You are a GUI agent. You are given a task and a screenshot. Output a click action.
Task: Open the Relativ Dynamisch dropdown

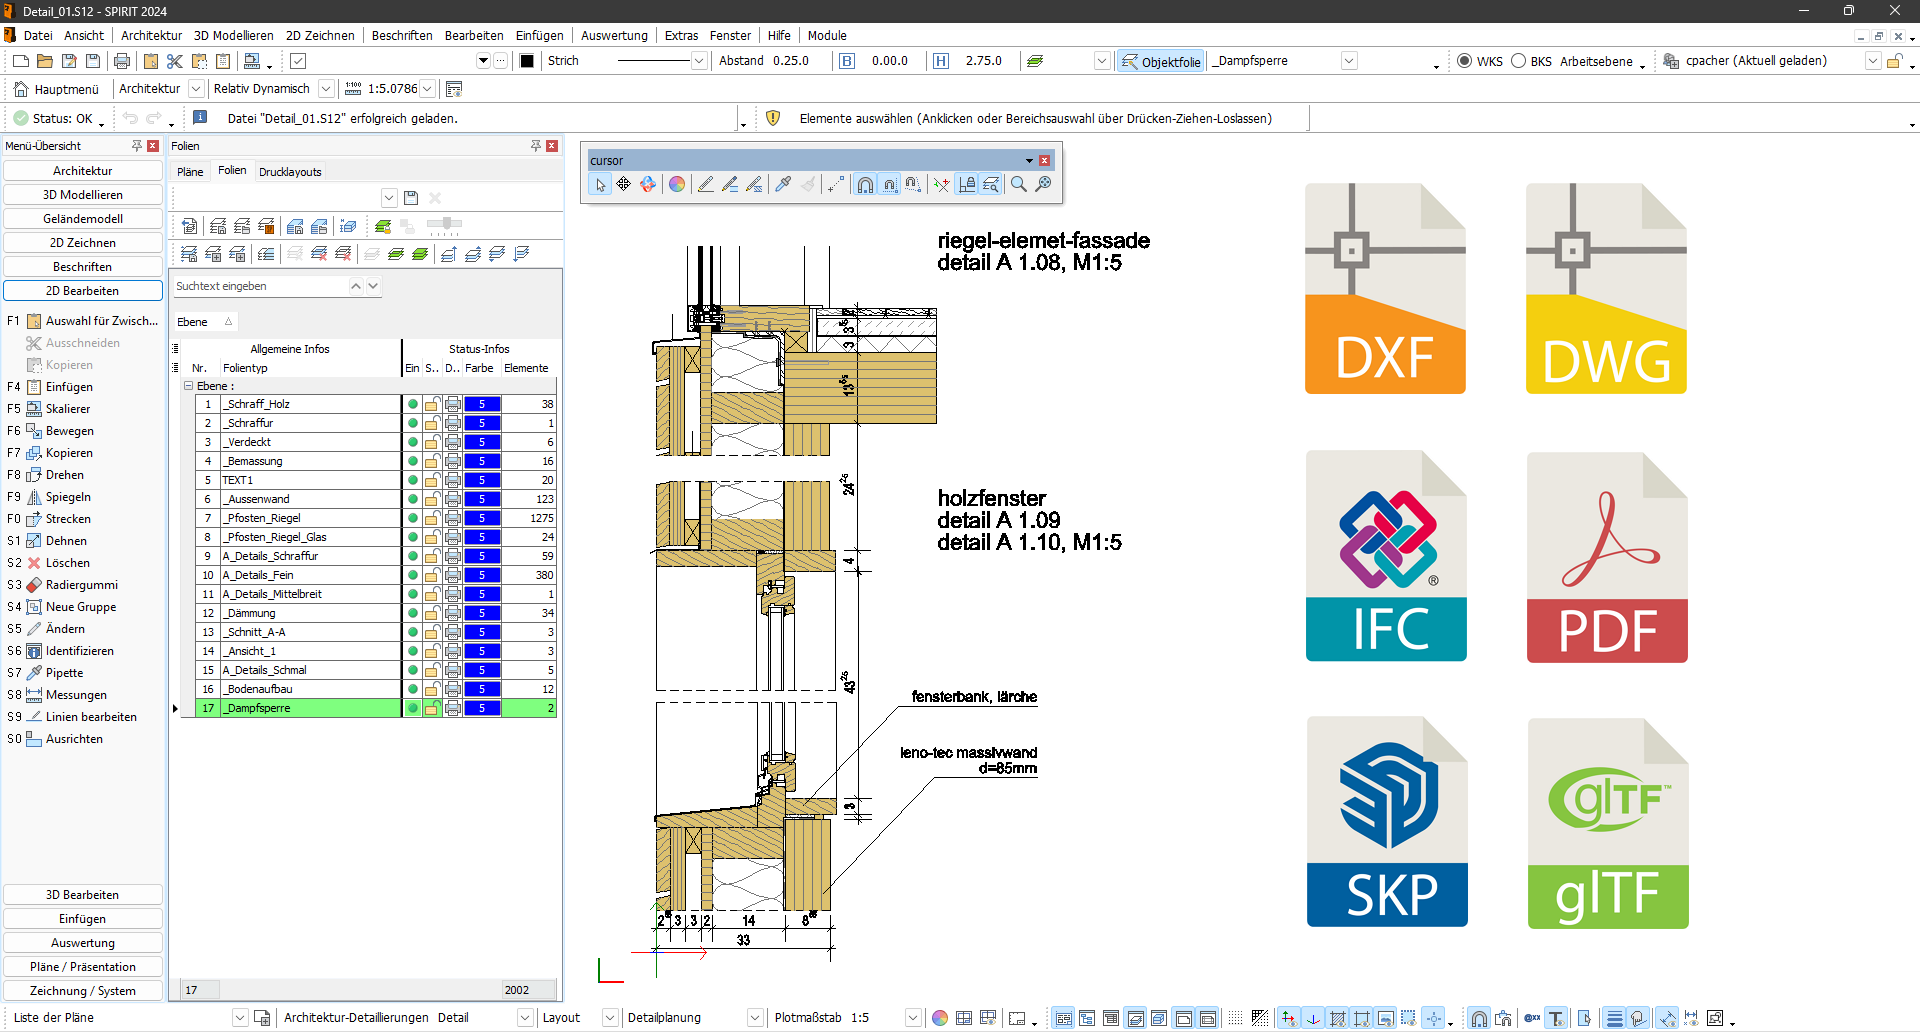(326, 89)
